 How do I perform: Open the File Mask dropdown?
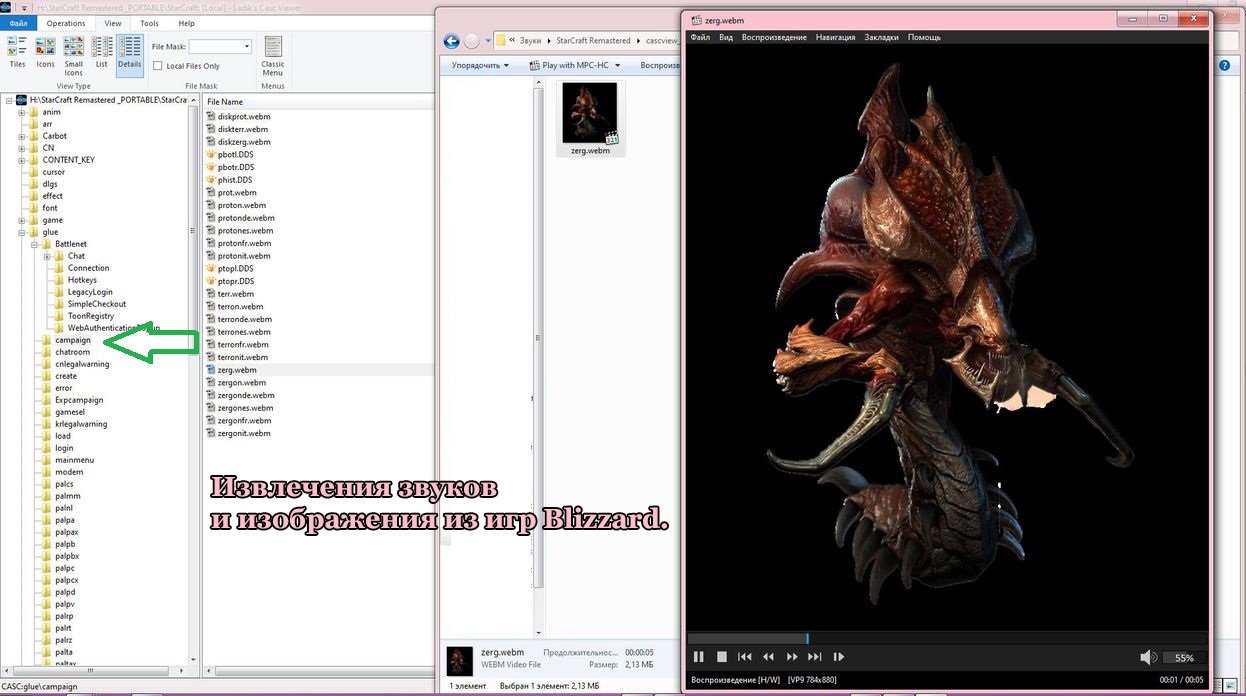click(247, 46)
